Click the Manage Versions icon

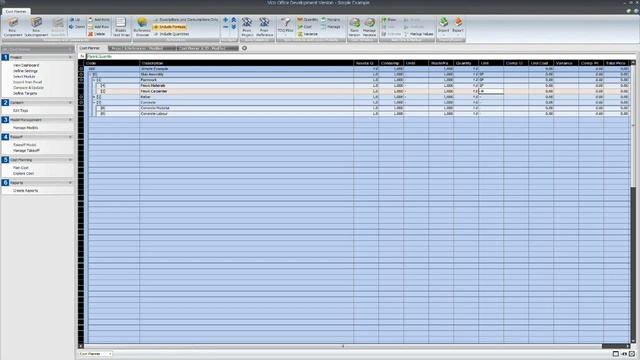click(x=369, y=27)
